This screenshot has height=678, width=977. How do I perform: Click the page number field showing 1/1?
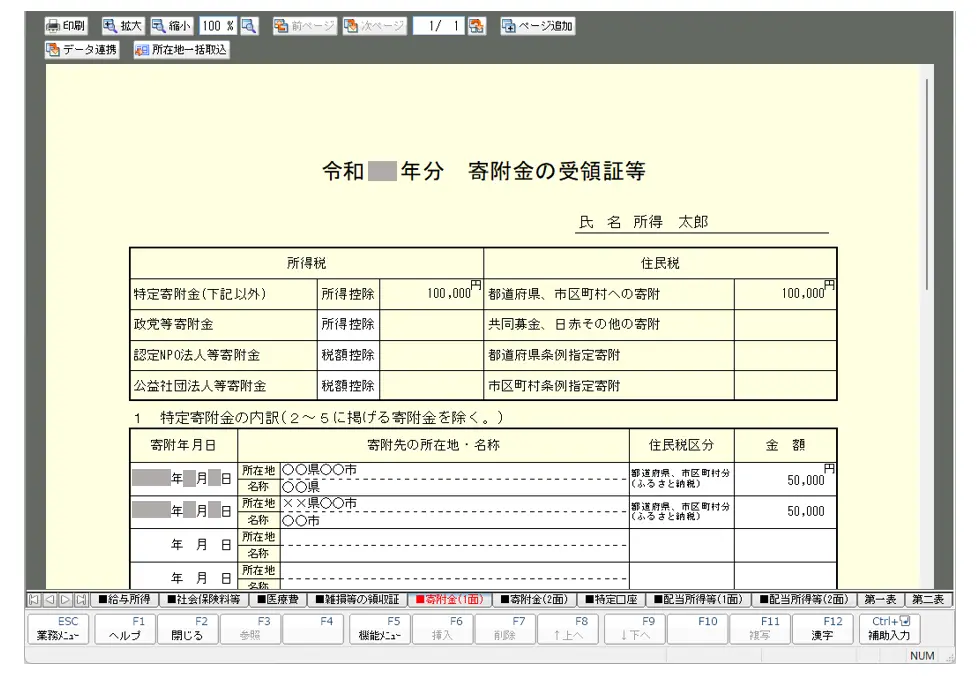pos(439,26)
